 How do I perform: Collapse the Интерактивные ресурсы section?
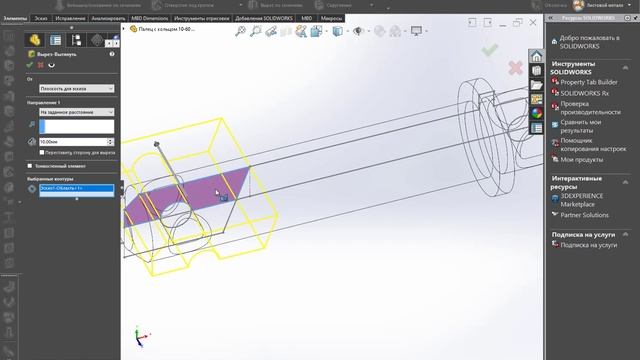pos(625,182)
